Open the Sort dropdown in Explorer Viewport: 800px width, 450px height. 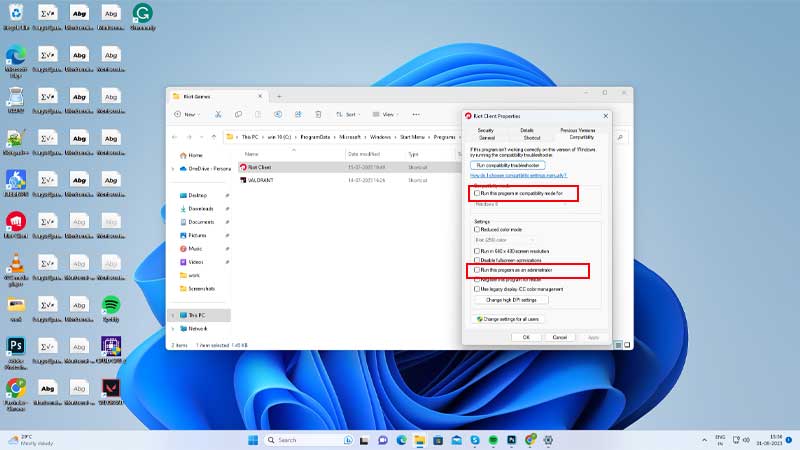pos(346,114)
